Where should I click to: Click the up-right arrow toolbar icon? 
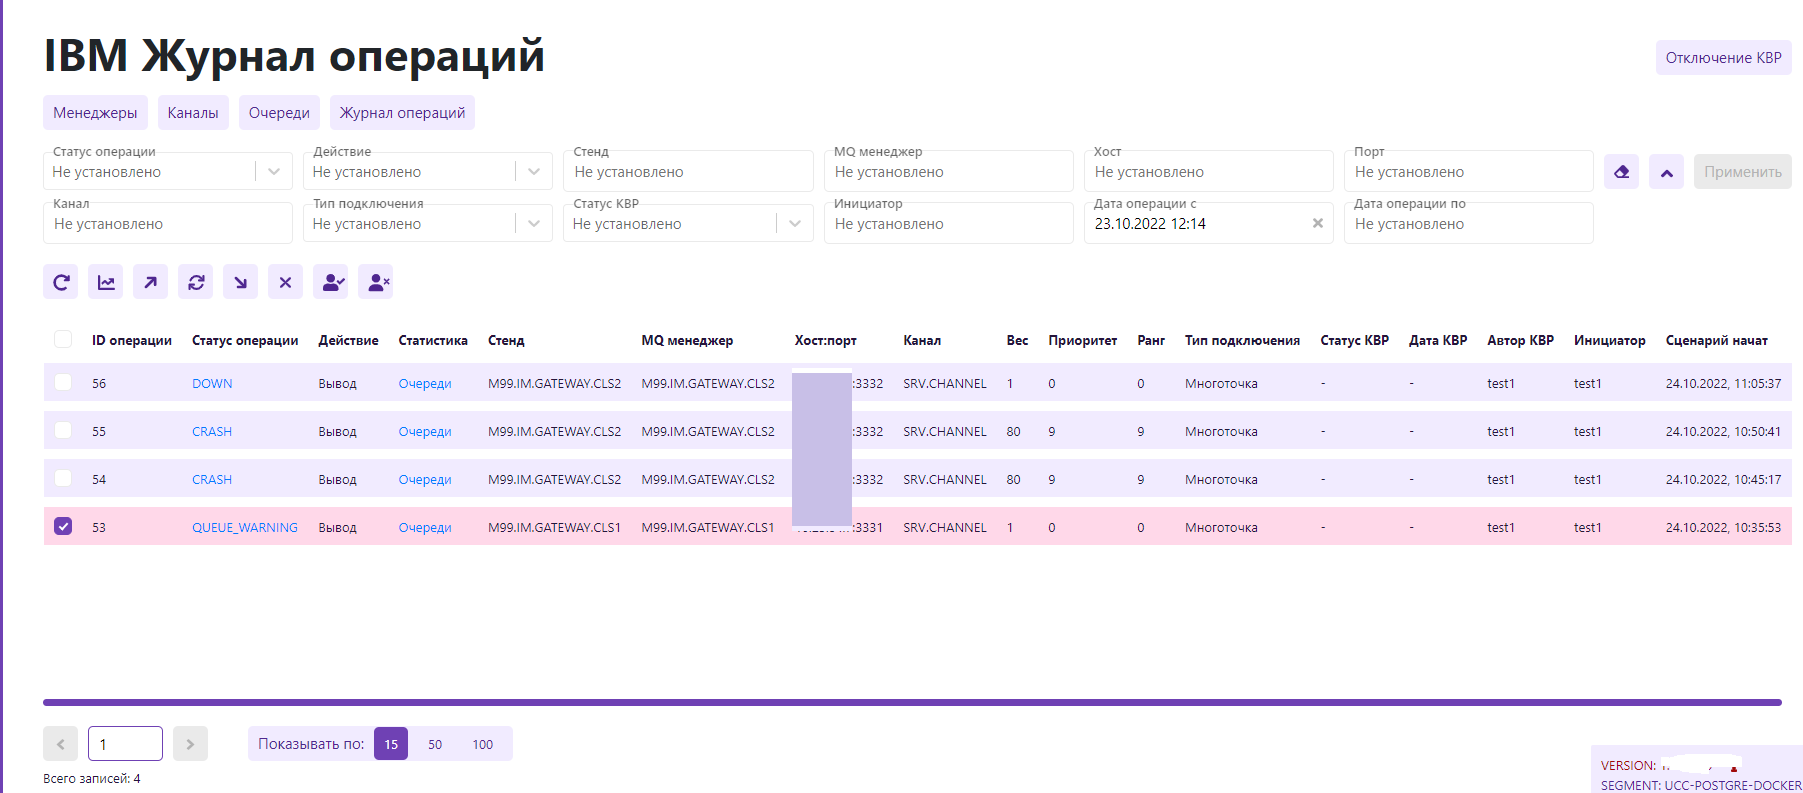coord(150,282)
